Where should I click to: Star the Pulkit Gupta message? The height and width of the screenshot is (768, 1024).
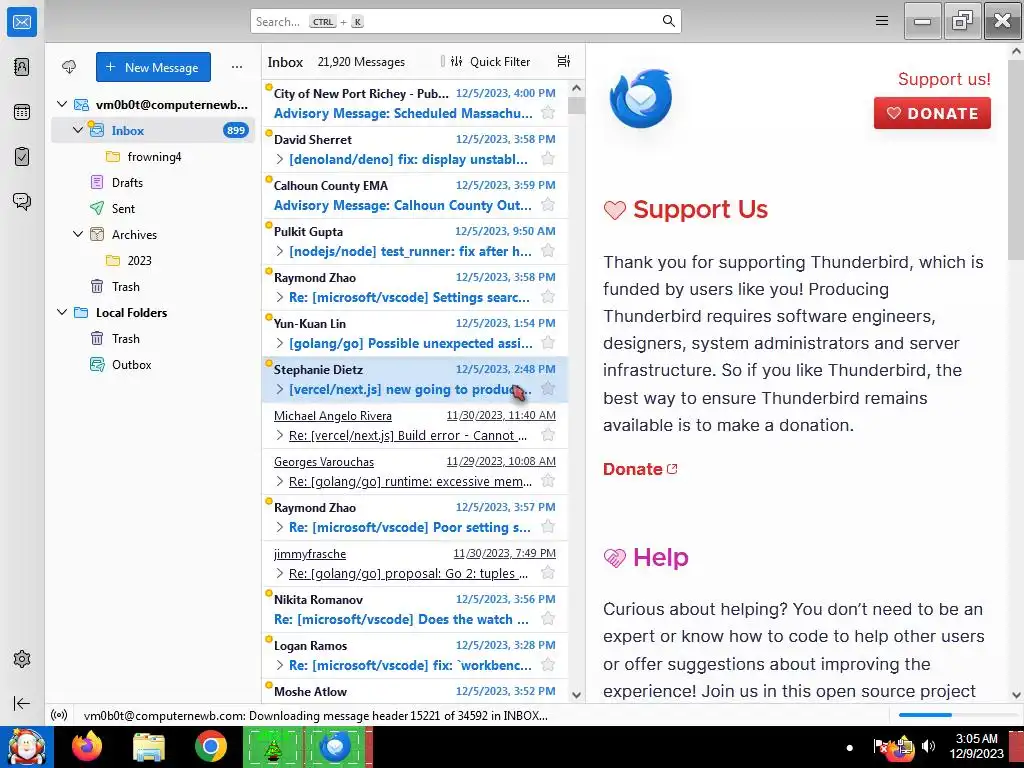coord(548,251)
